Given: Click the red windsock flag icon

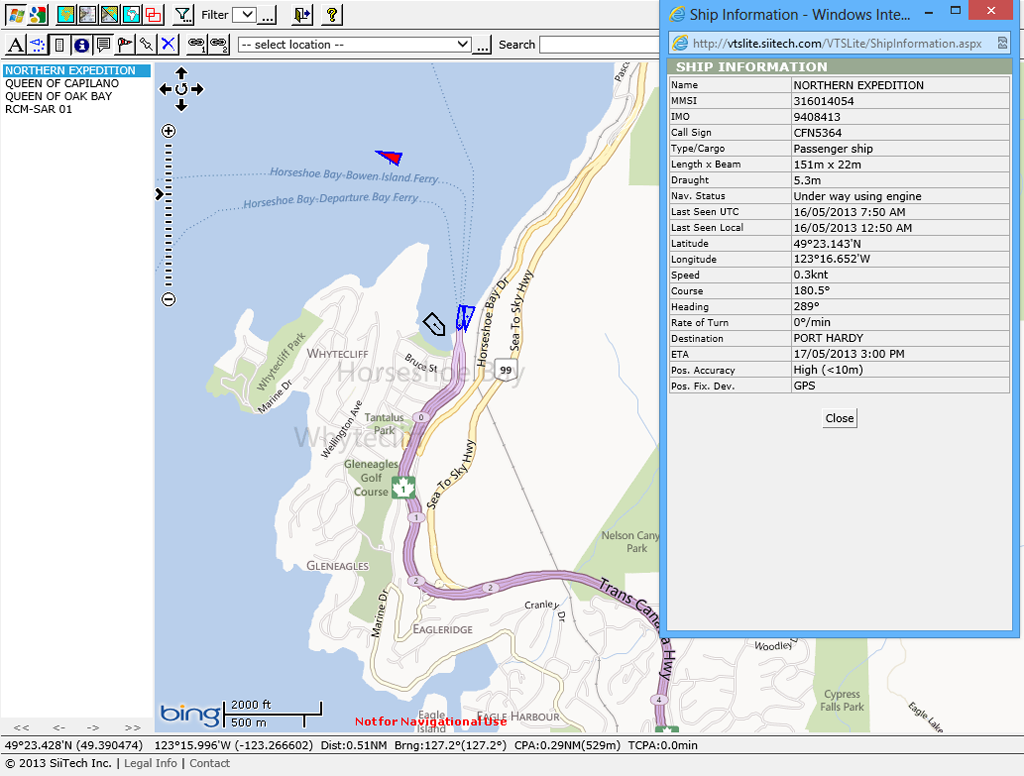Looking at the screenshot, I should [125, 44].
